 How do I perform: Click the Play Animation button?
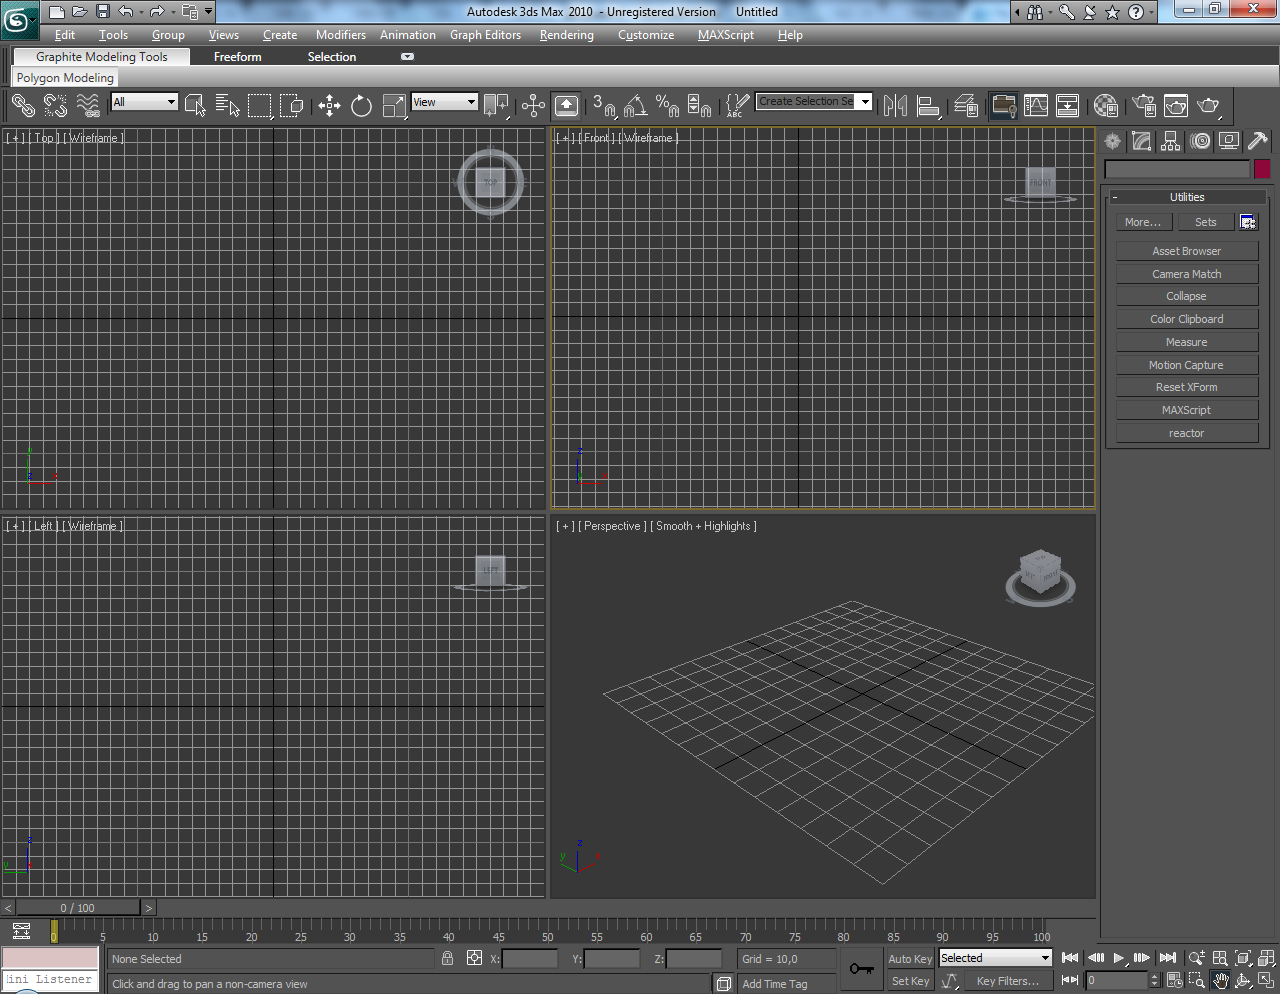tap(1119, 958)
